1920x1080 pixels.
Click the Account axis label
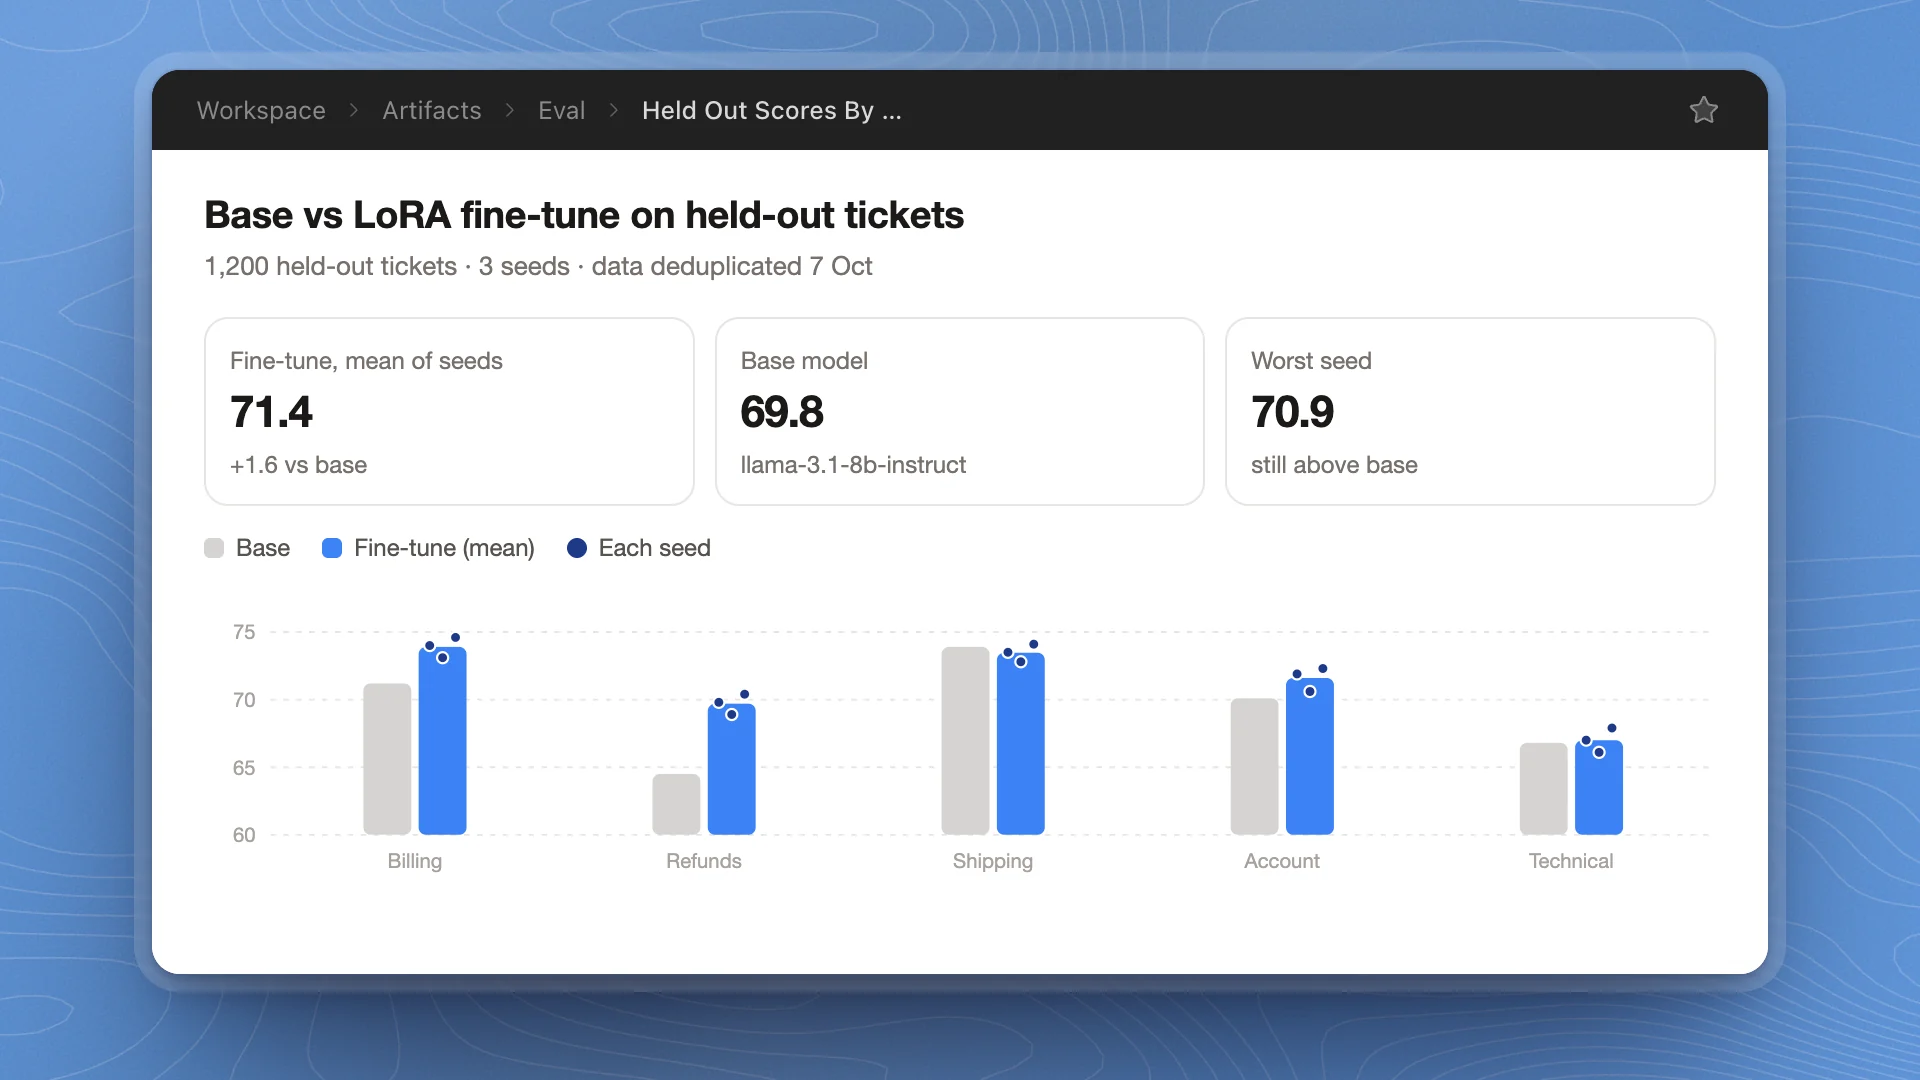pos(1281,861)
